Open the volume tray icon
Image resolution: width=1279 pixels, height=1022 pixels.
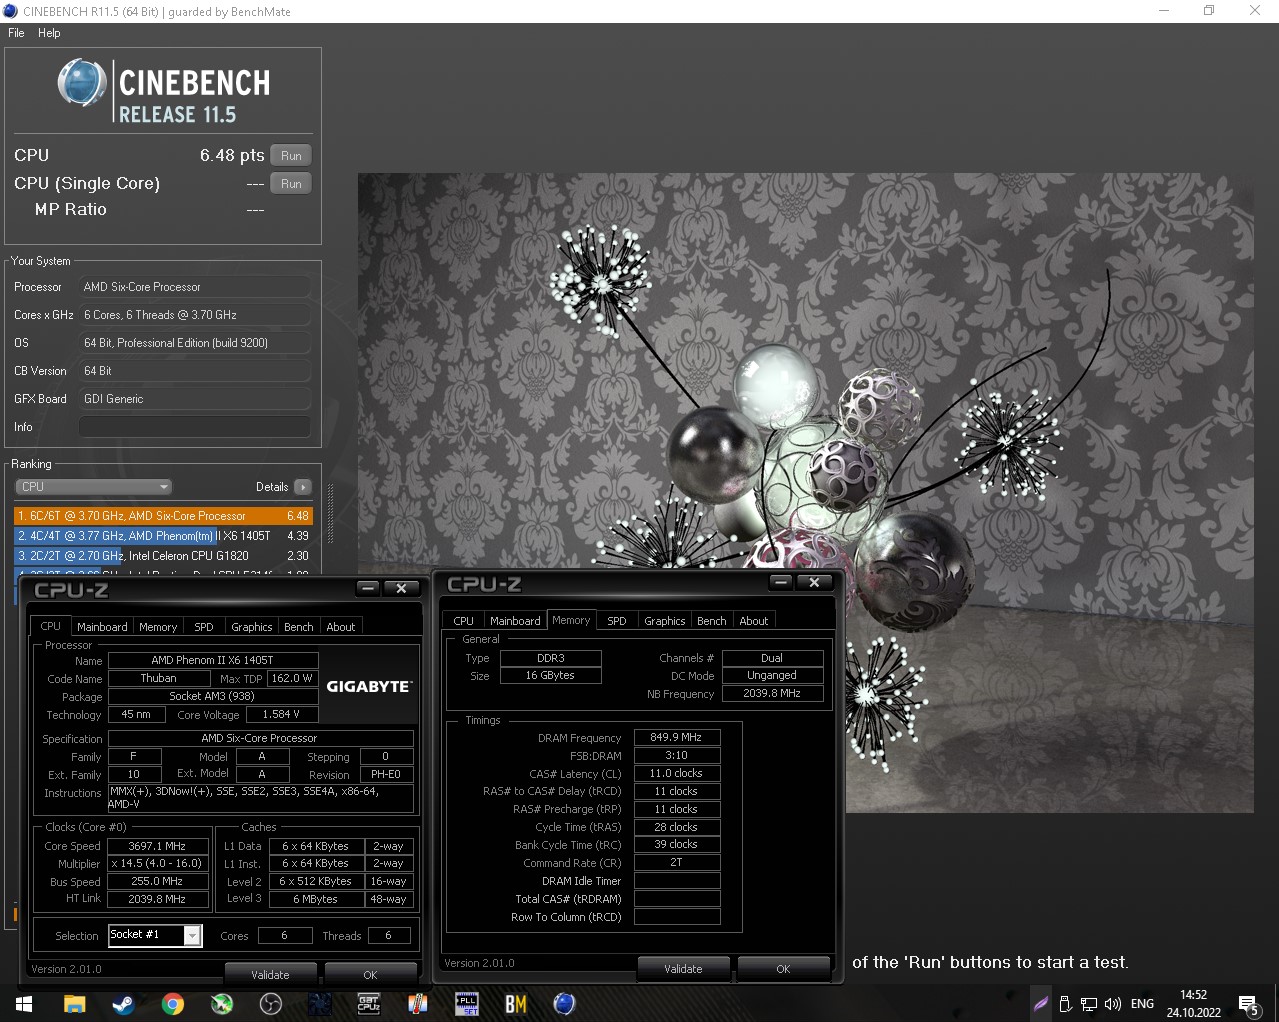point(1112,1004)
